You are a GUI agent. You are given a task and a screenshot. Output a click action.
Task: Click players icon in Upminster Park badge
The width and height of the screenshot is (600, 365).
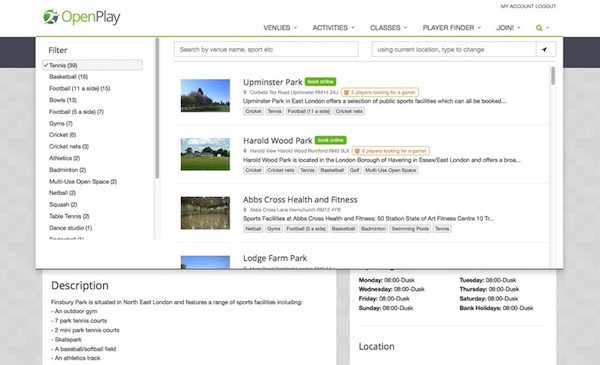(346, 92)
